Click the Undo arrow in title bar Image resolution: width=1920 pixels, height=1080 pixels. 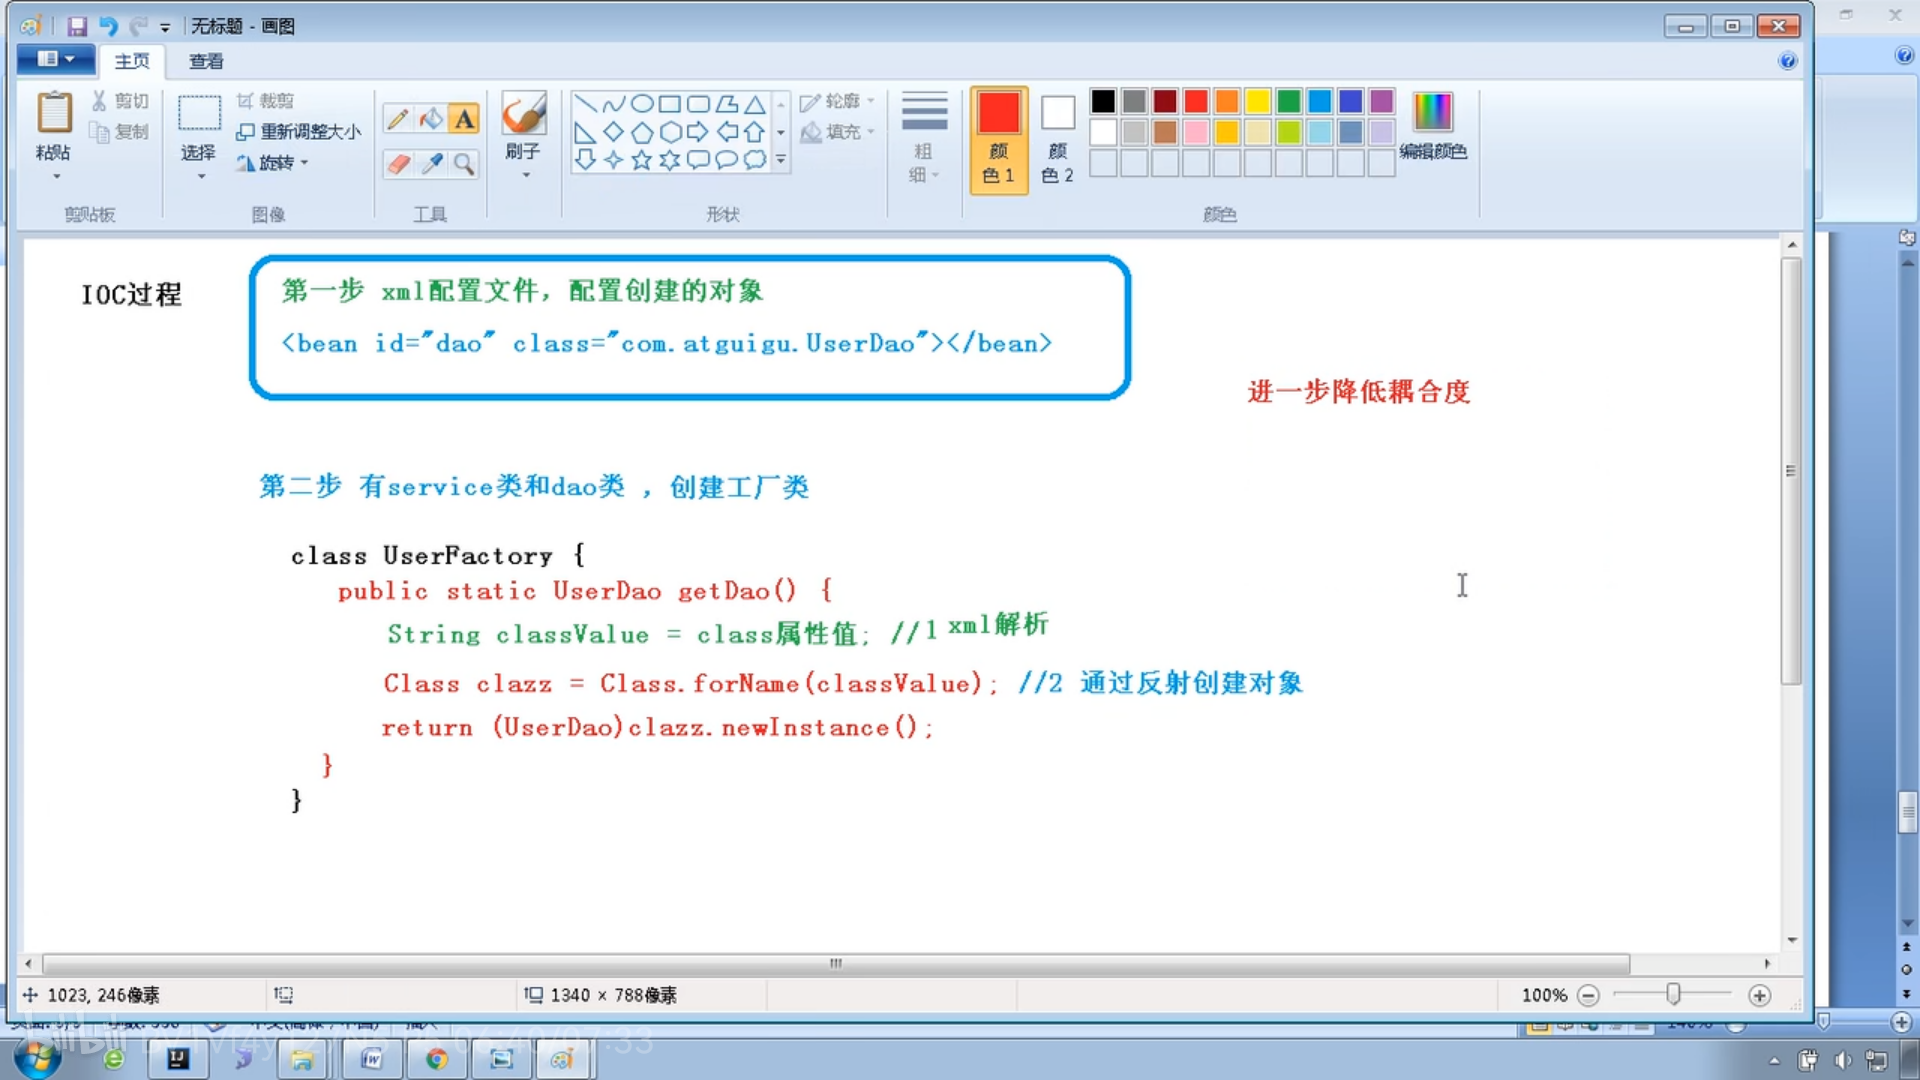point(108,26)
